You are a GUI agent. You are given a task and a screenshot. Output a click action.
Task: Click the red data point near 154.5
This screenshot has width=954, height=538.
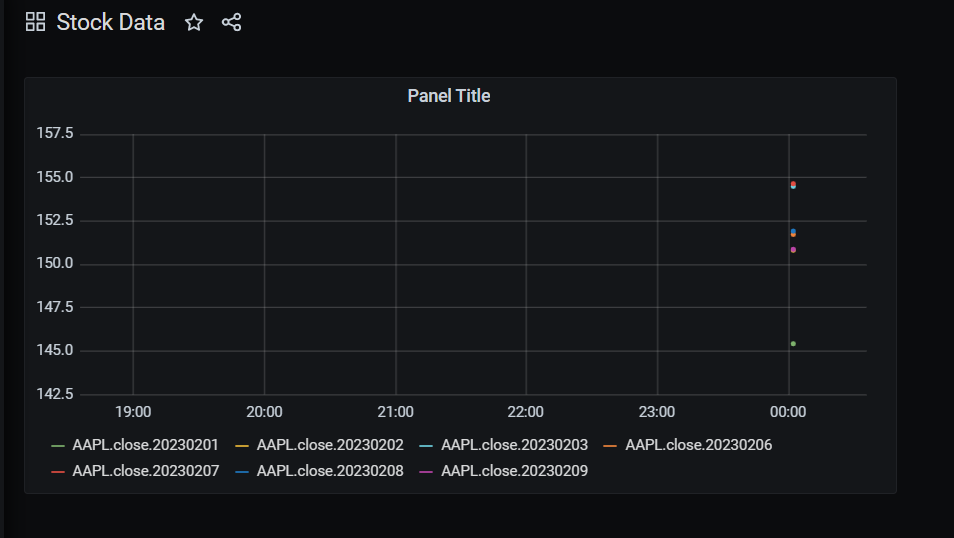coord(793,183)
